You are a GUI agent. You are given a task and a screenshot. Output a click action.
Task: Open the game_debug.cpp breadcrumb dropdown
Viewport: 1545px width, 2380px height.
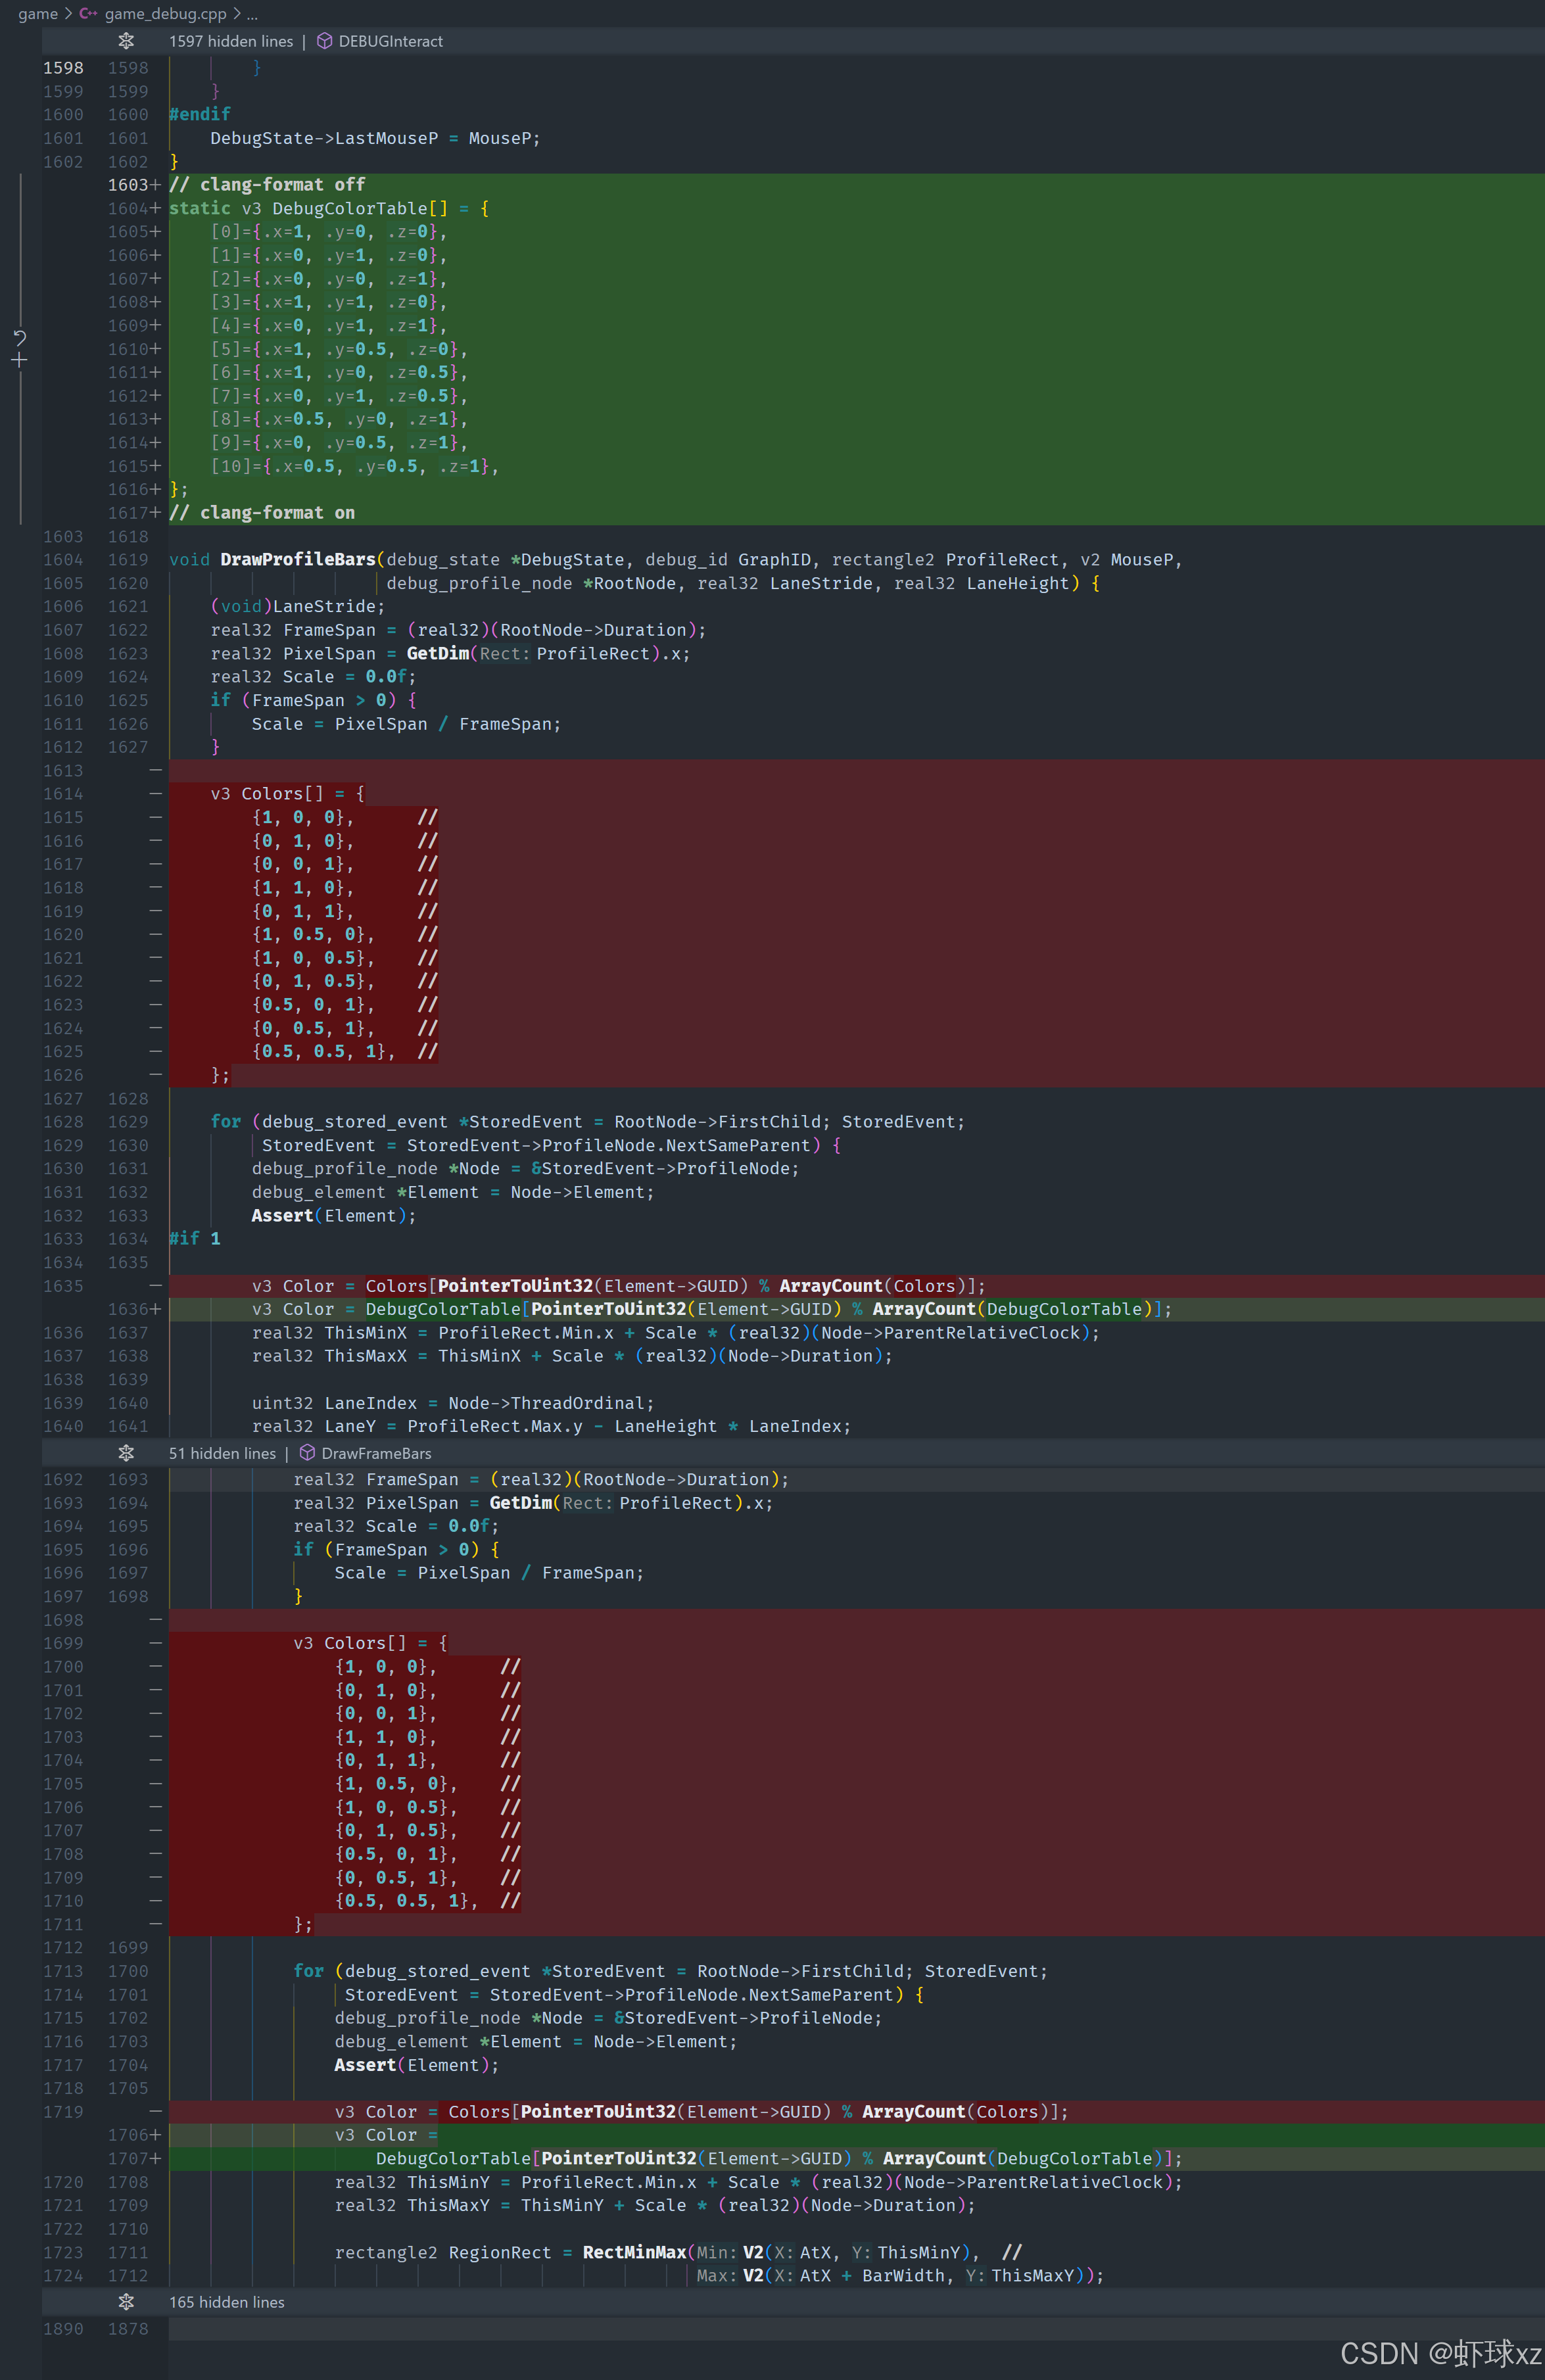(x=165, y=14)
